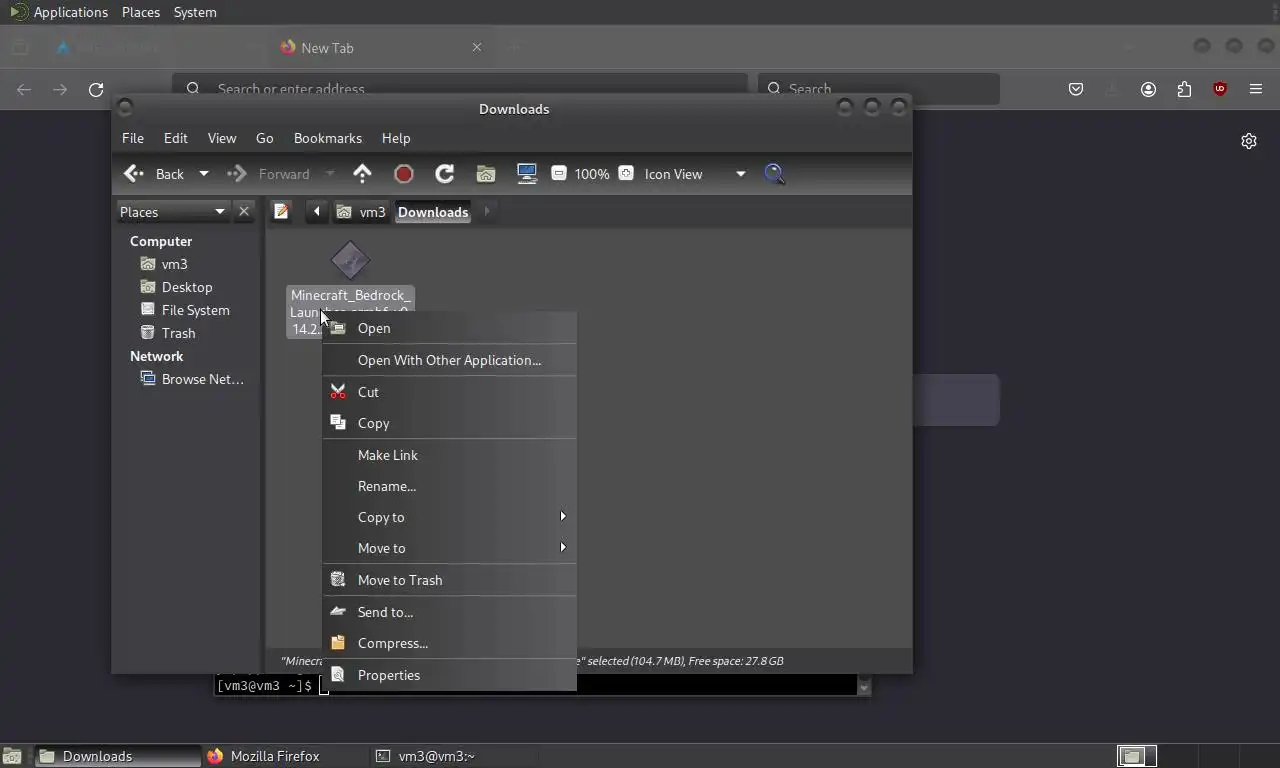Click the Computer icon in toolbar

pos(527,174)
